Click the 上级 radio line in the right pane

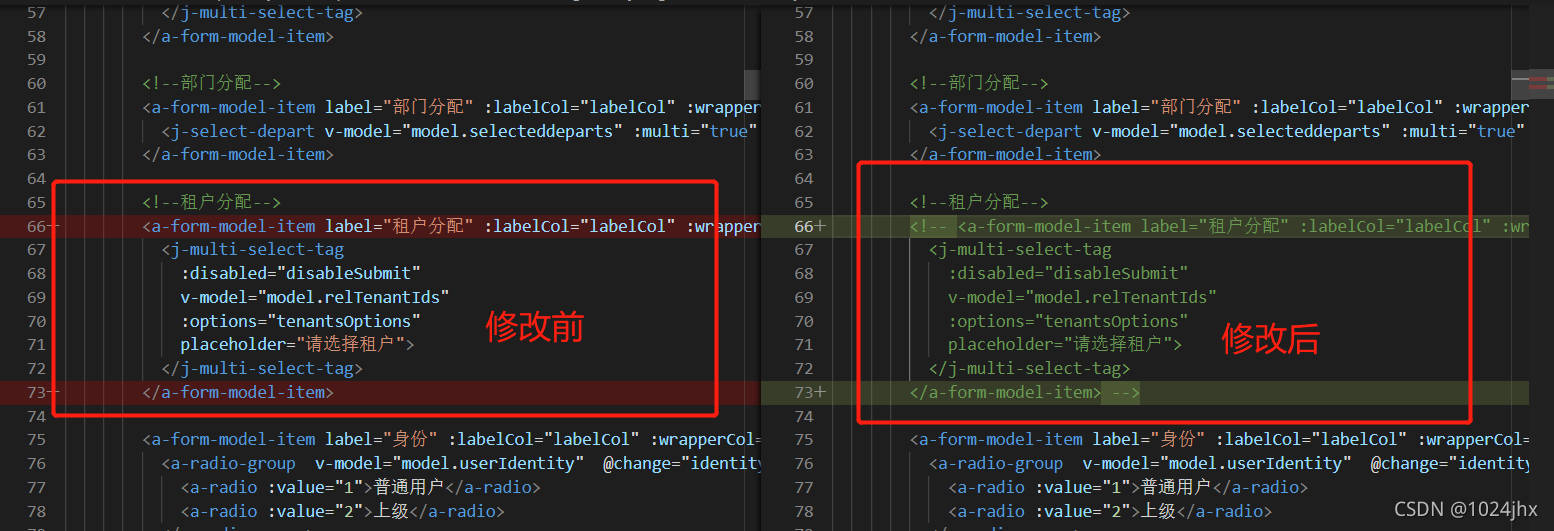(1110, 511)
